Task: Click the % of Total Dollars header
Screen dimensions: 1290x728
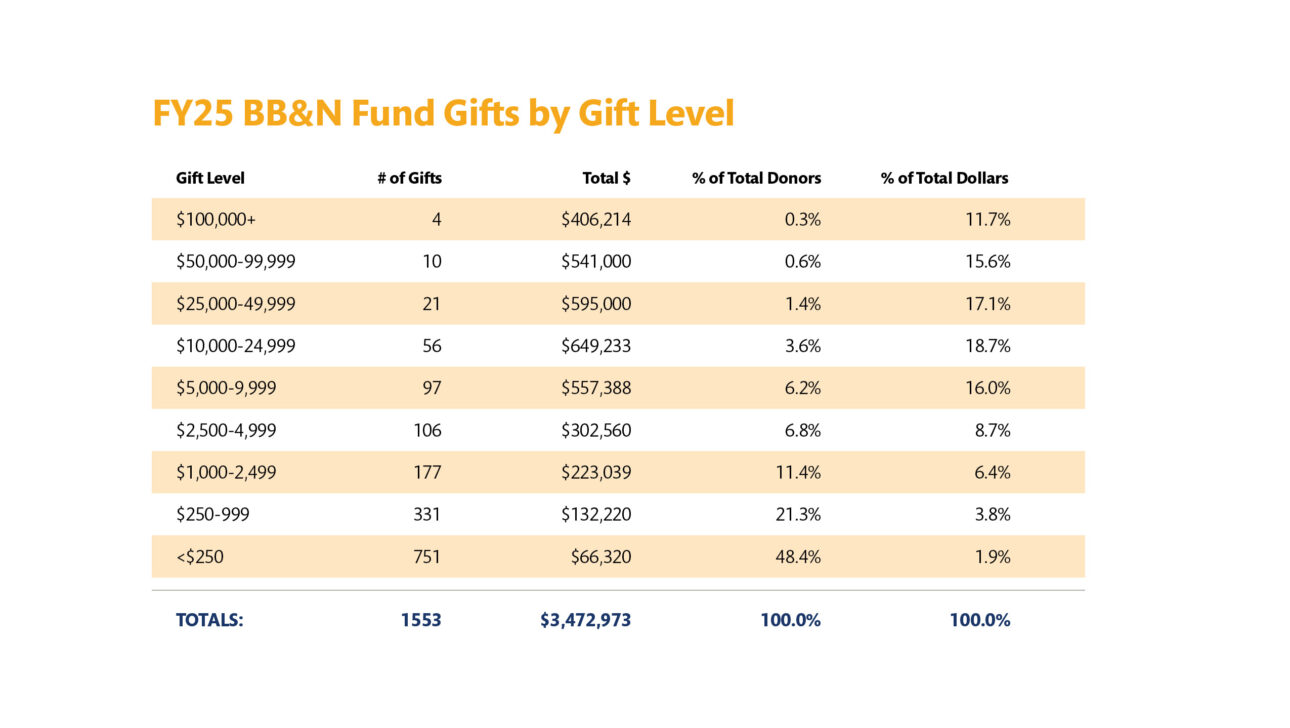Action: (x=944, y=178)
